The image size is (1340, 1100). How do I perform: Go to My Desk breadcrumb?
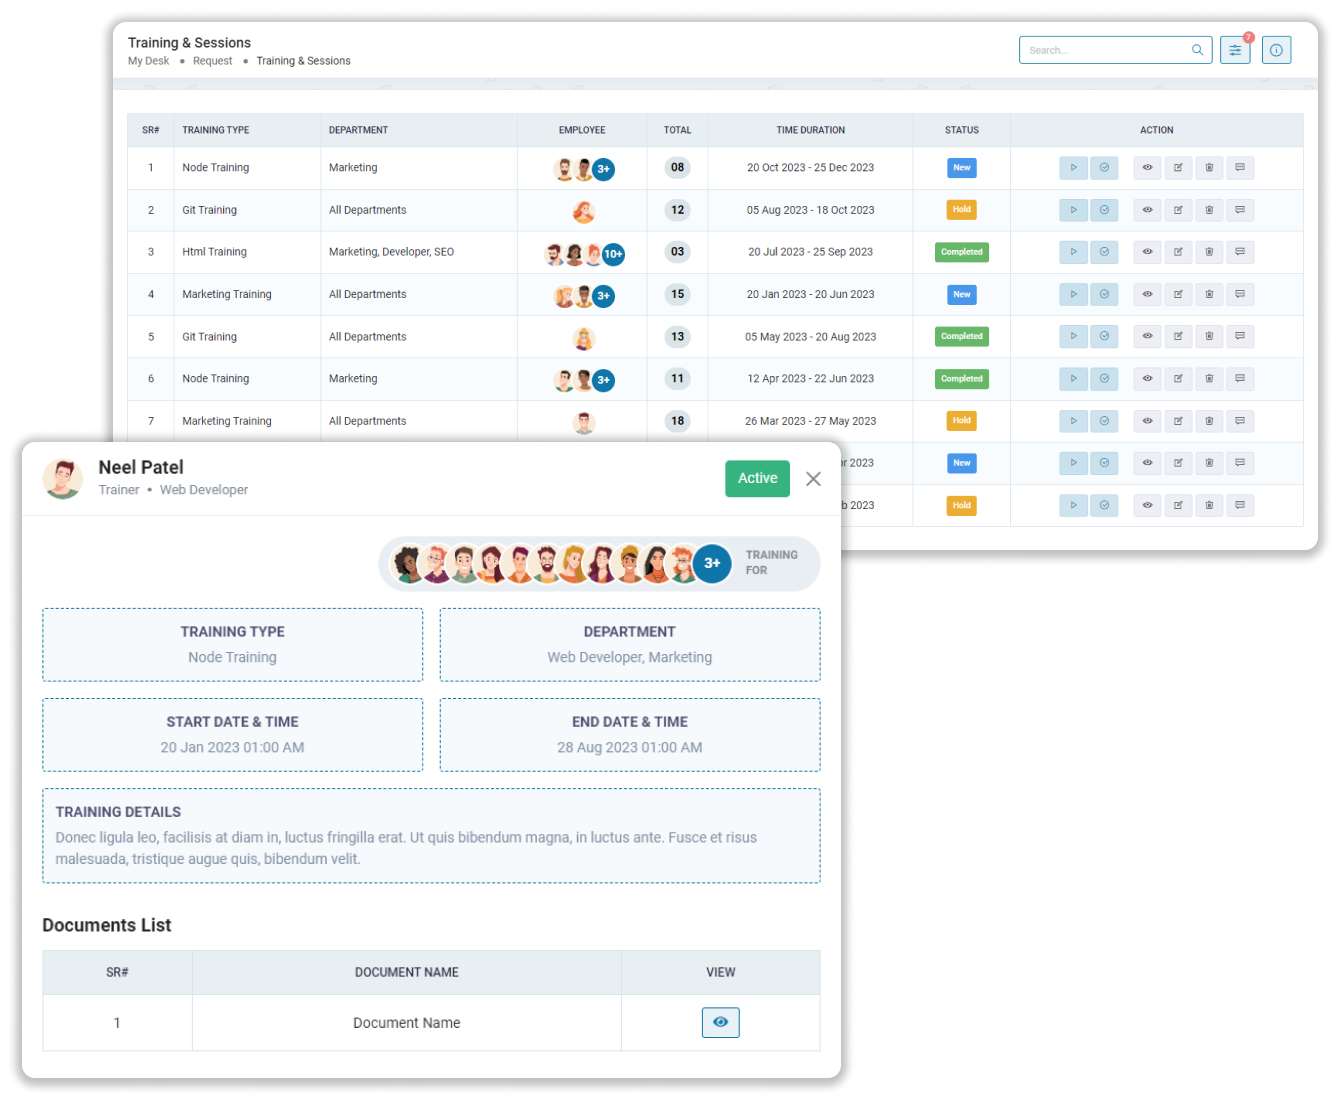pyautogui.click(x=148, y=61)
